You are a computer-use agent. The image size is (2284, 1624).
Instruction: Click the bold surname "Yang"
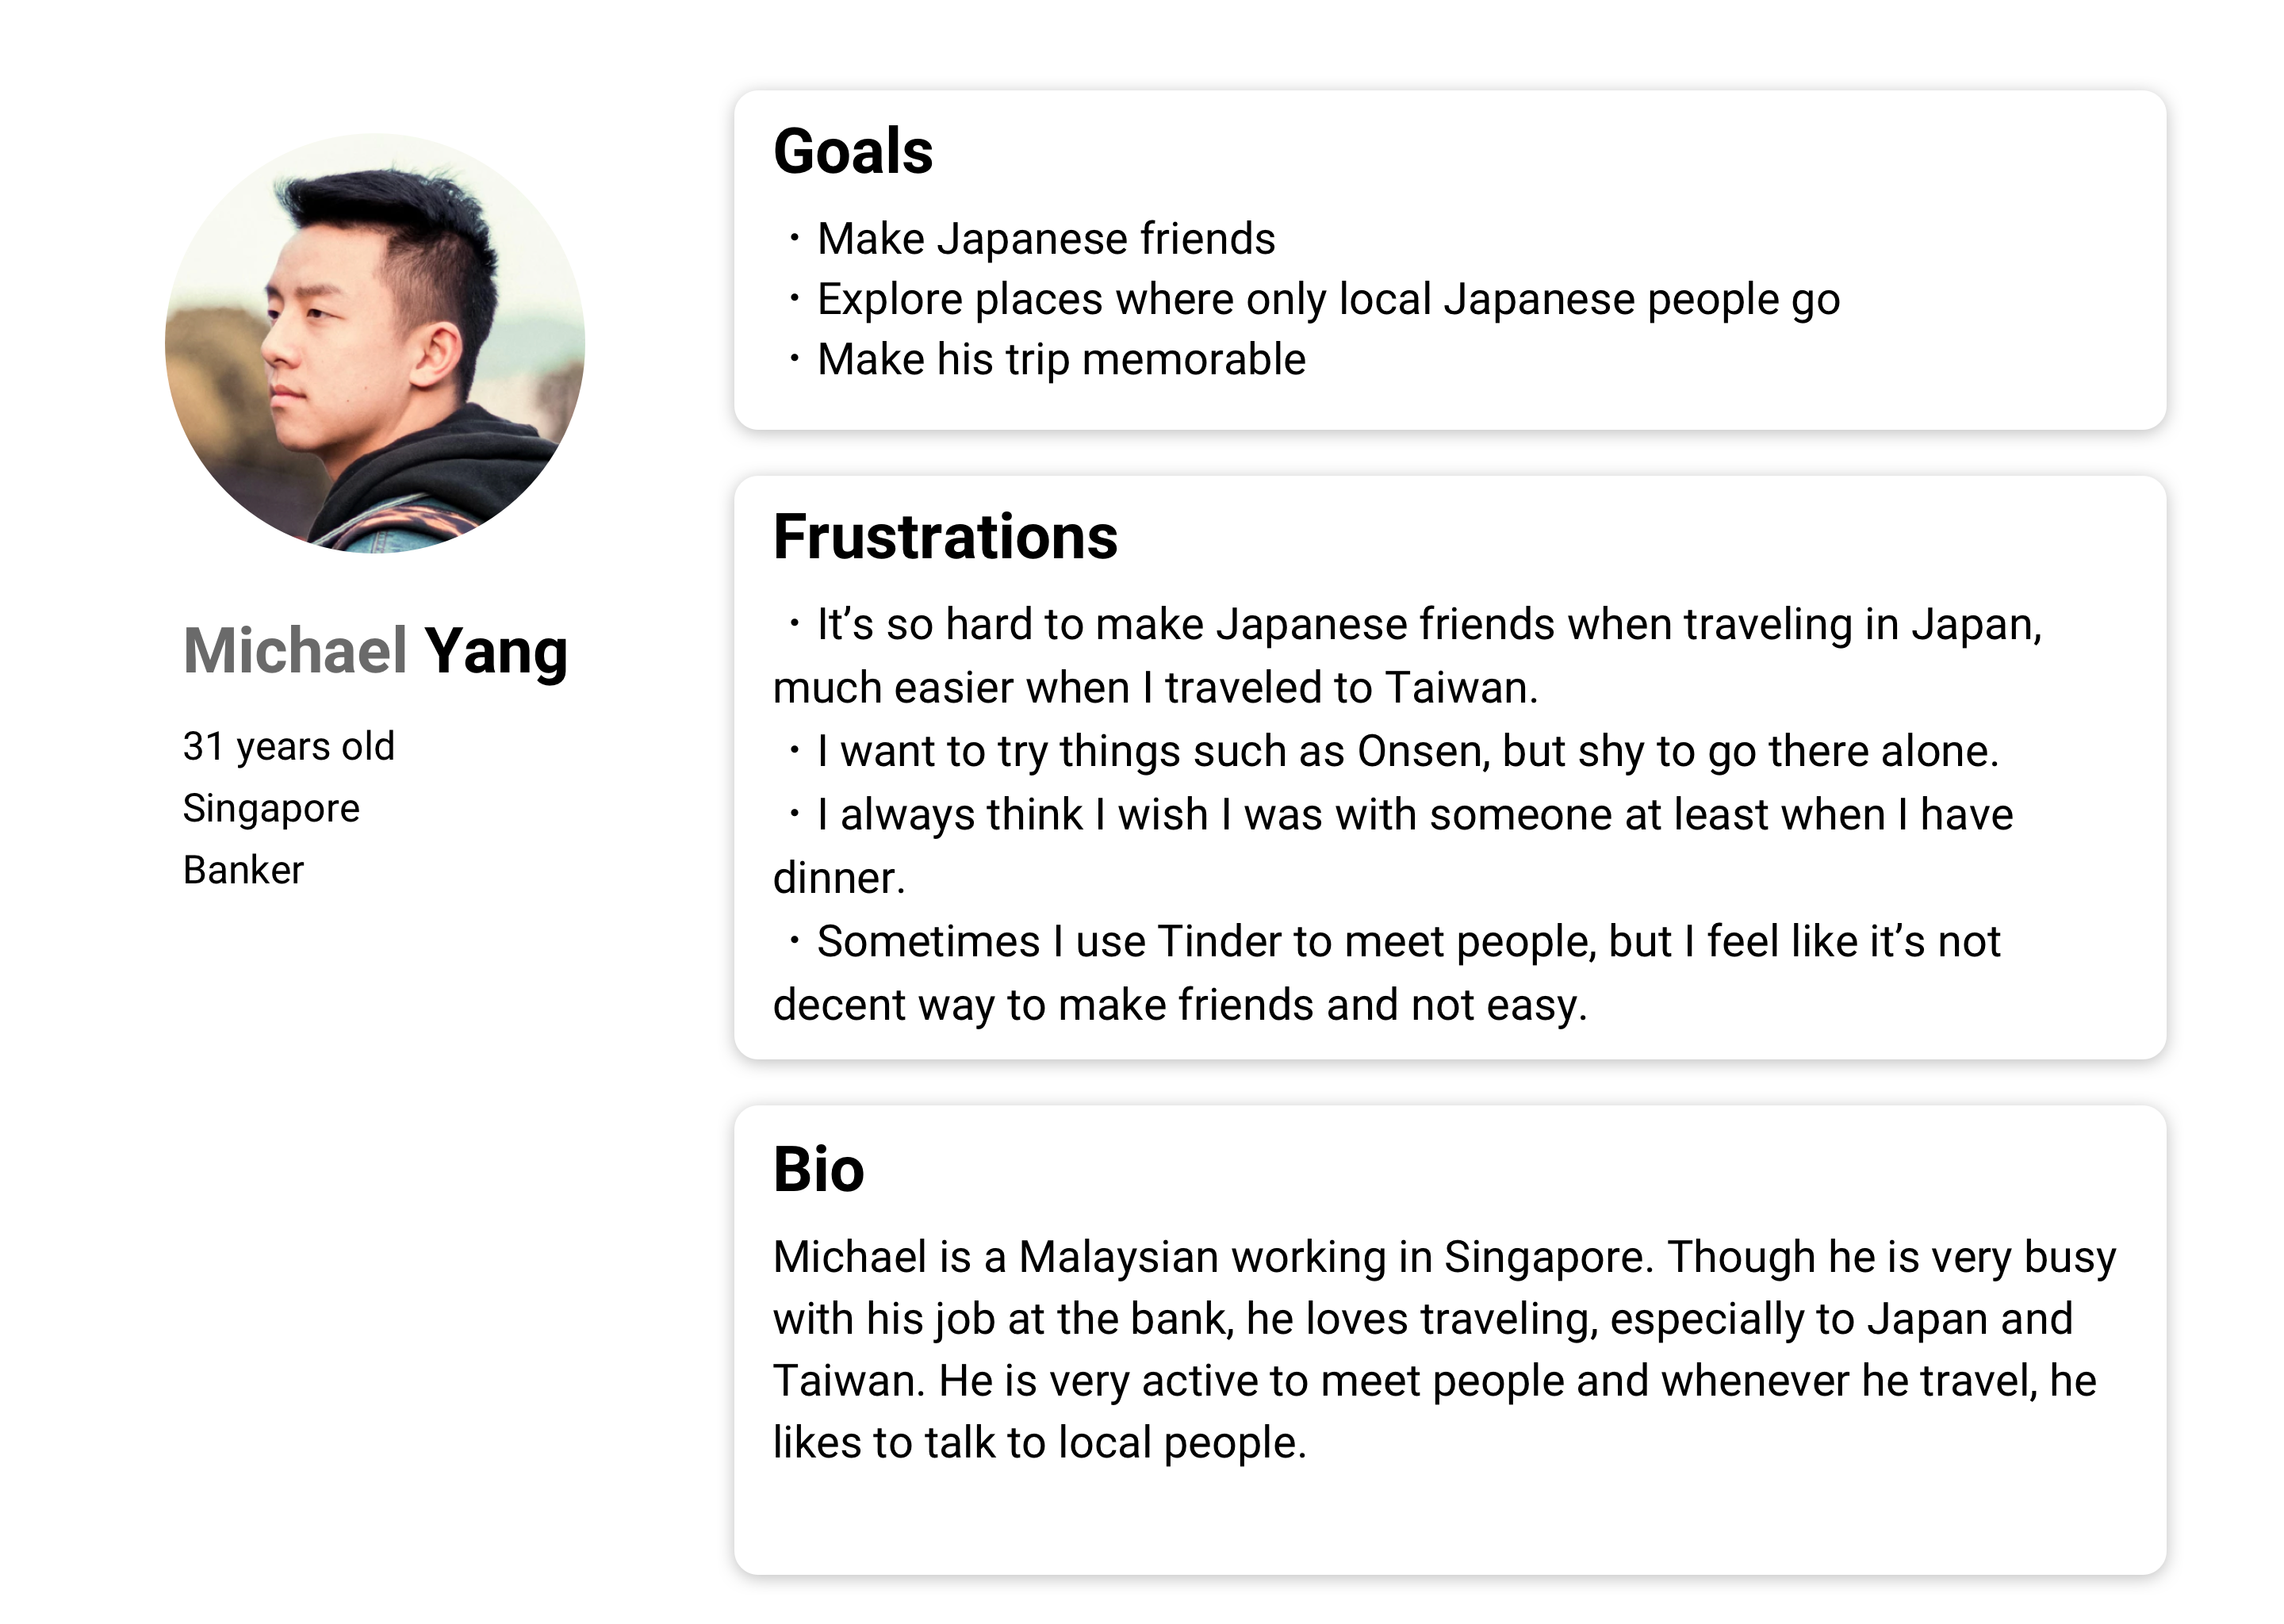coord(496,651)
